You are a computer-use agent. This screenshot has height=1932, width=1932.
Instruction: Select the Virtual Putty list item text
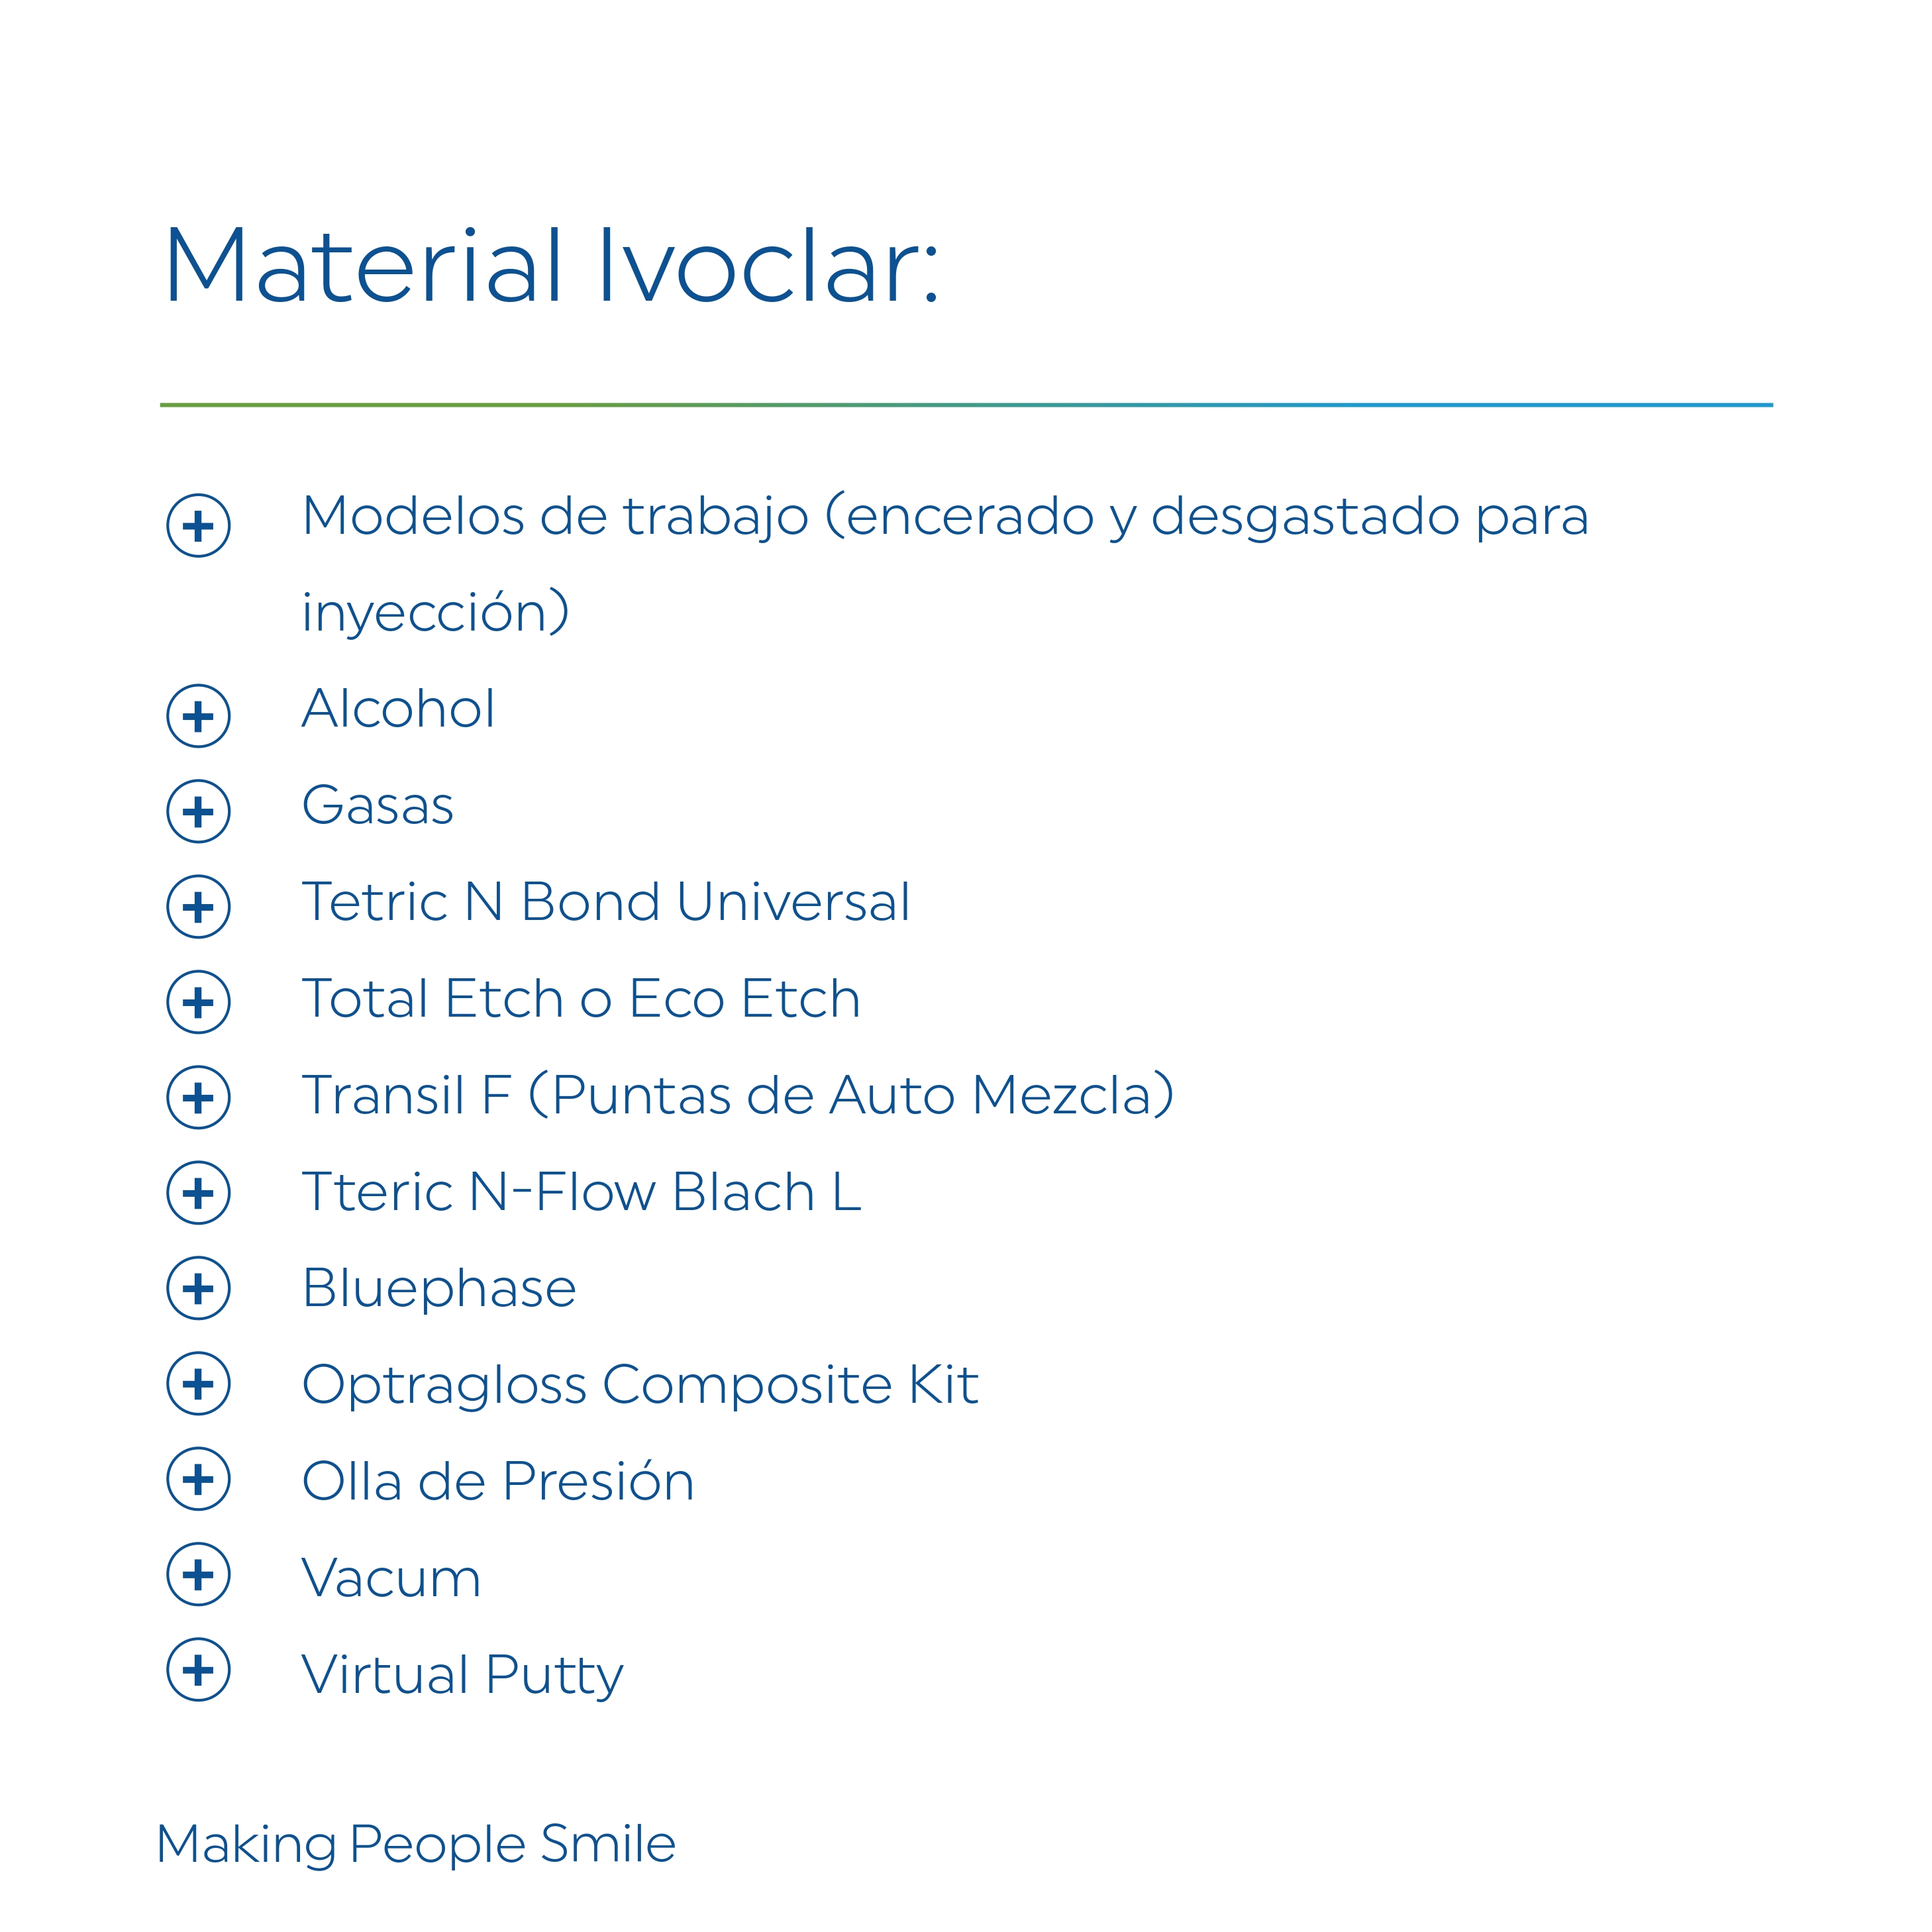click(462, 1676)
